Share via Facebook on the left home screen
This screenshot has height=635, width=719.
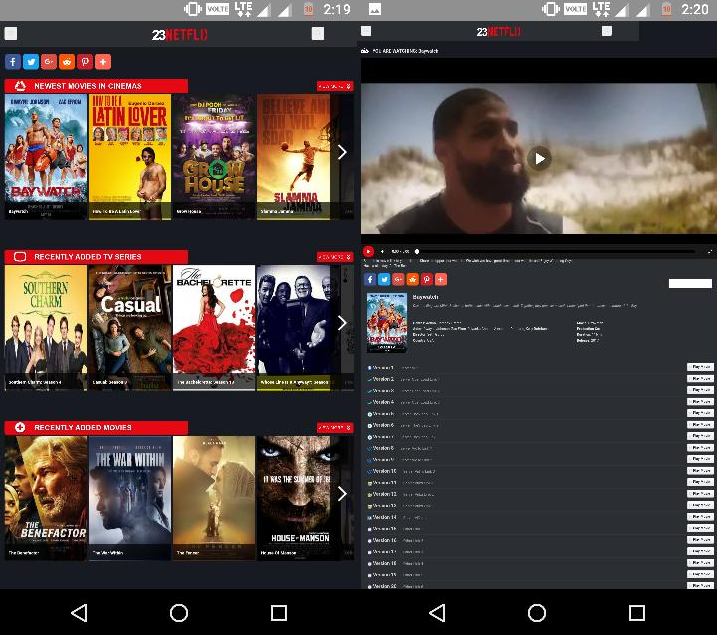(x=13, y=61)
